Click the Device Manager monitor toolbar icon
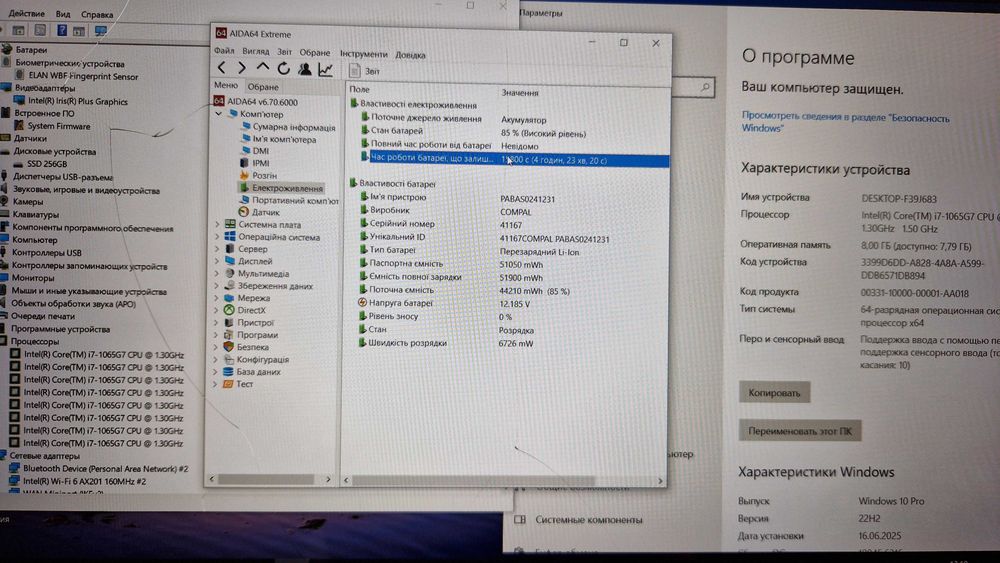The image size is (1000, 563). 101,31
